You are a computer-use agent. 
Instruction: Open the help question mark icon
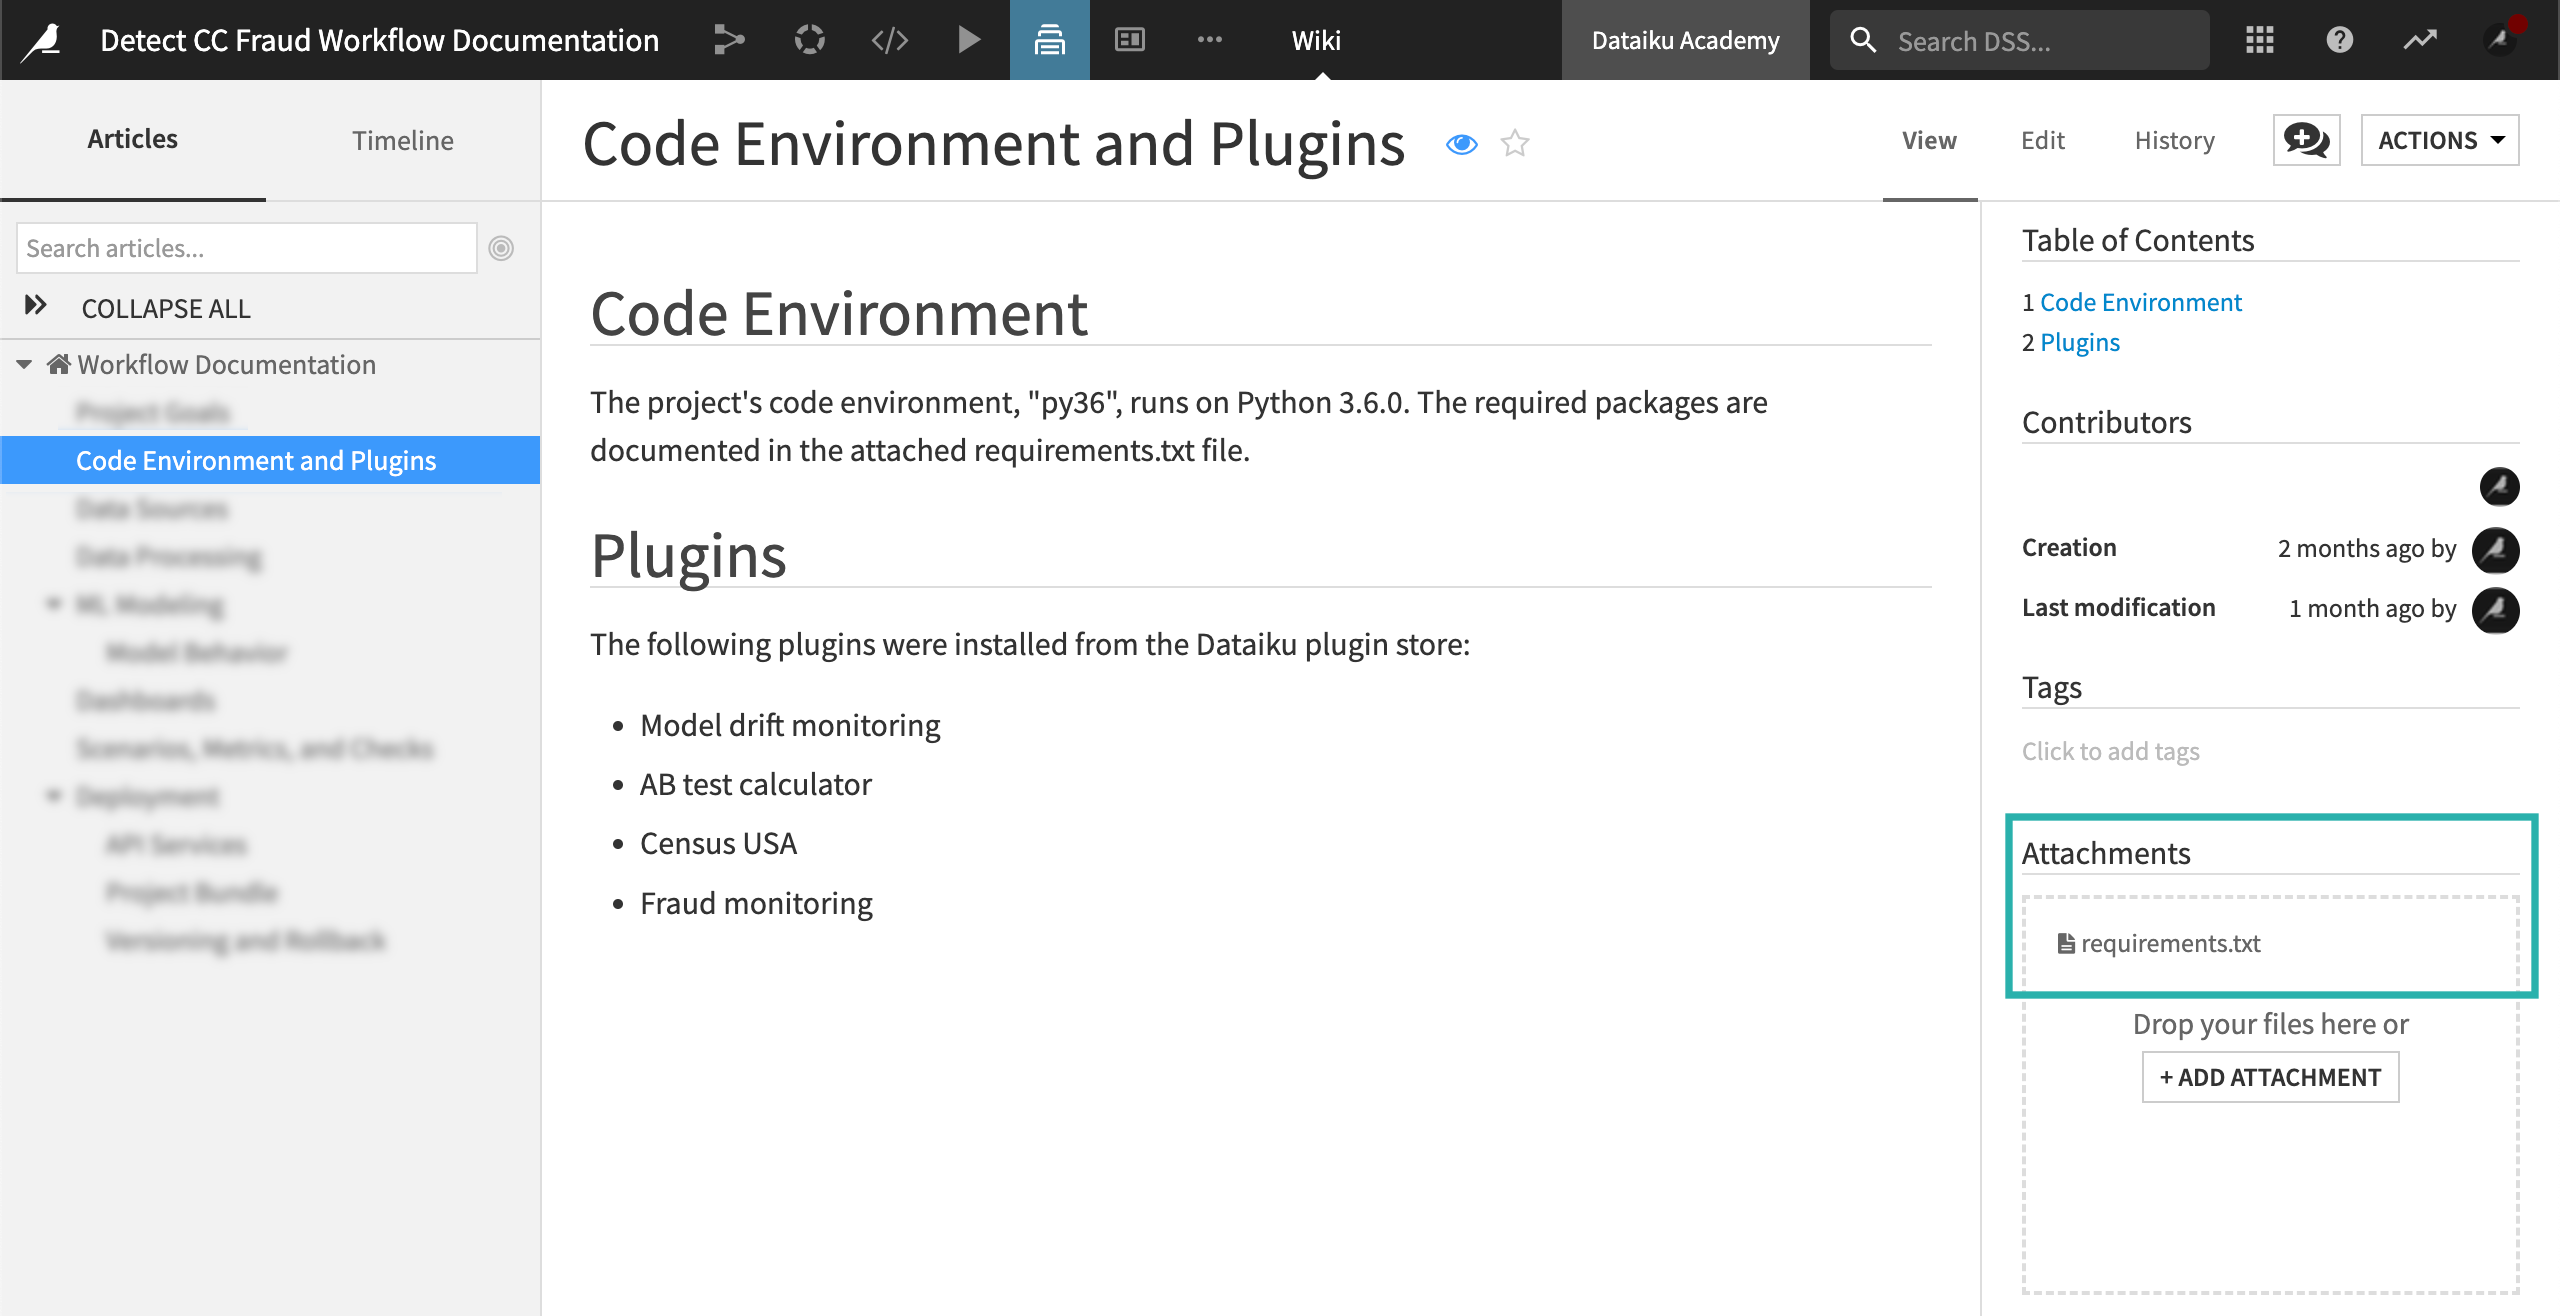2339,39
